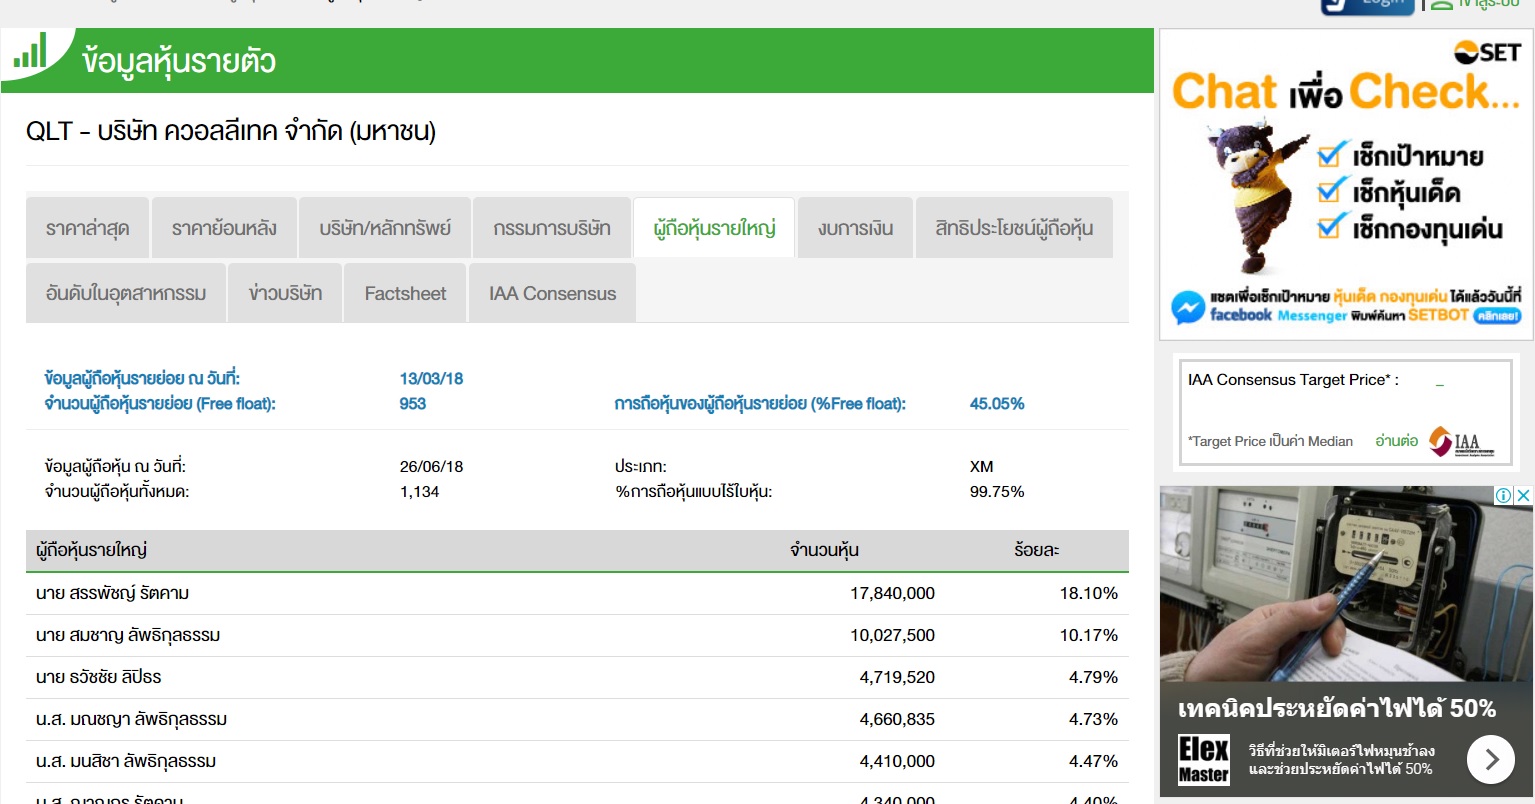Click the เช็กหุ้นเด็ด line in the ad

(1390, 192)
